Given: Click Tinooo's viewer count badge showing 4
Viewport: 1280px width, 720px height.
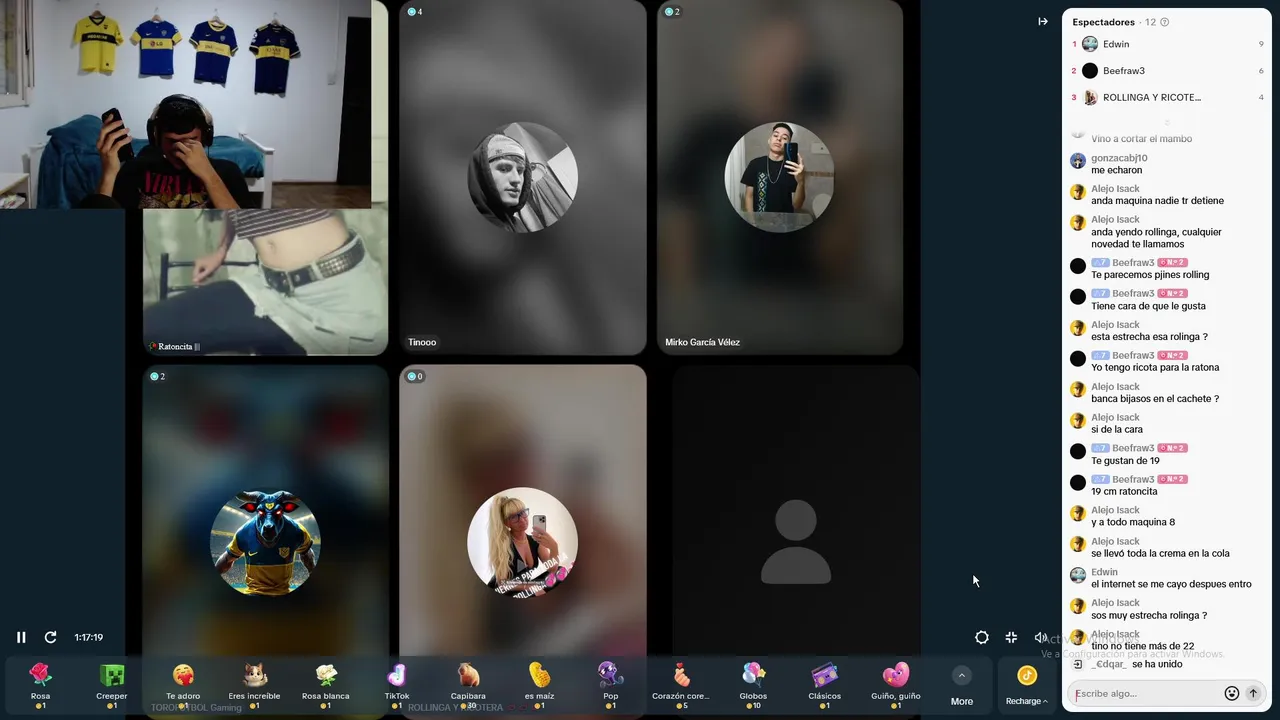Looking at the screenshot, I should click(415, 12).
